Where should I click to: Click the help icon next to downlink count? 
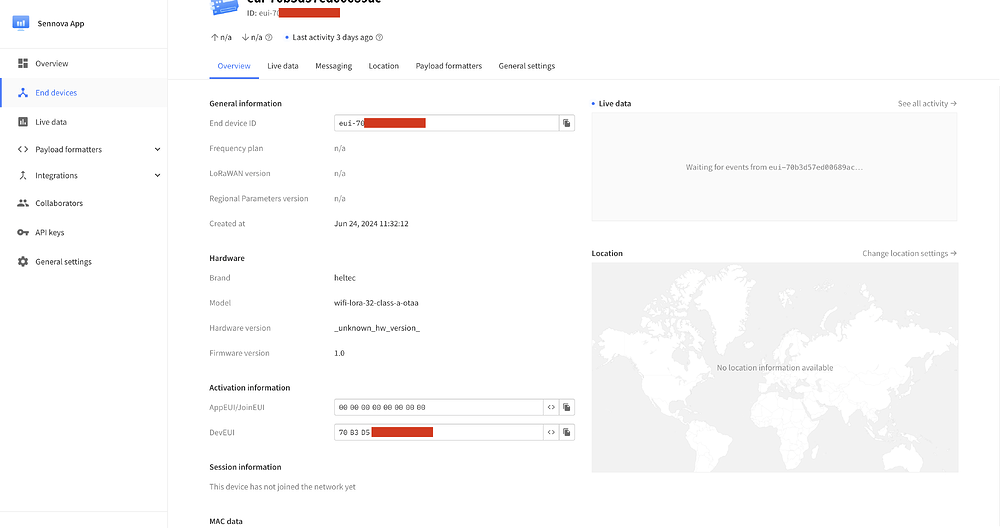click(x=268, y=38)
